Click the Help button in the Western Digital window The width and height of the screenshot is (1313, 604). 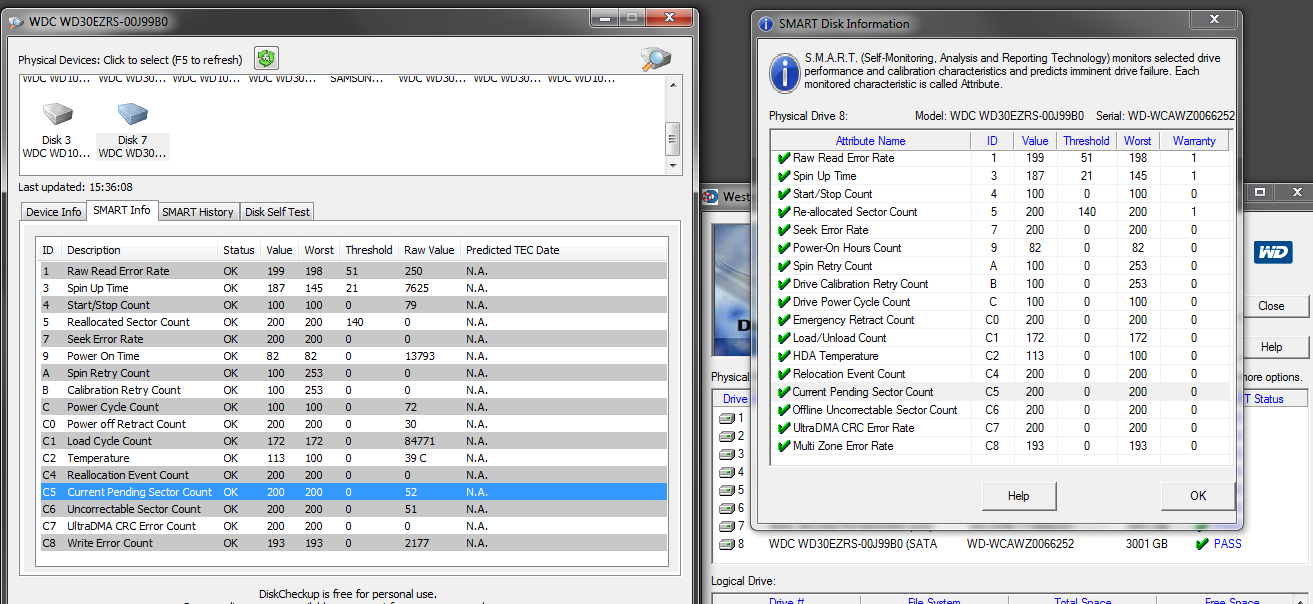point(1271,347)
